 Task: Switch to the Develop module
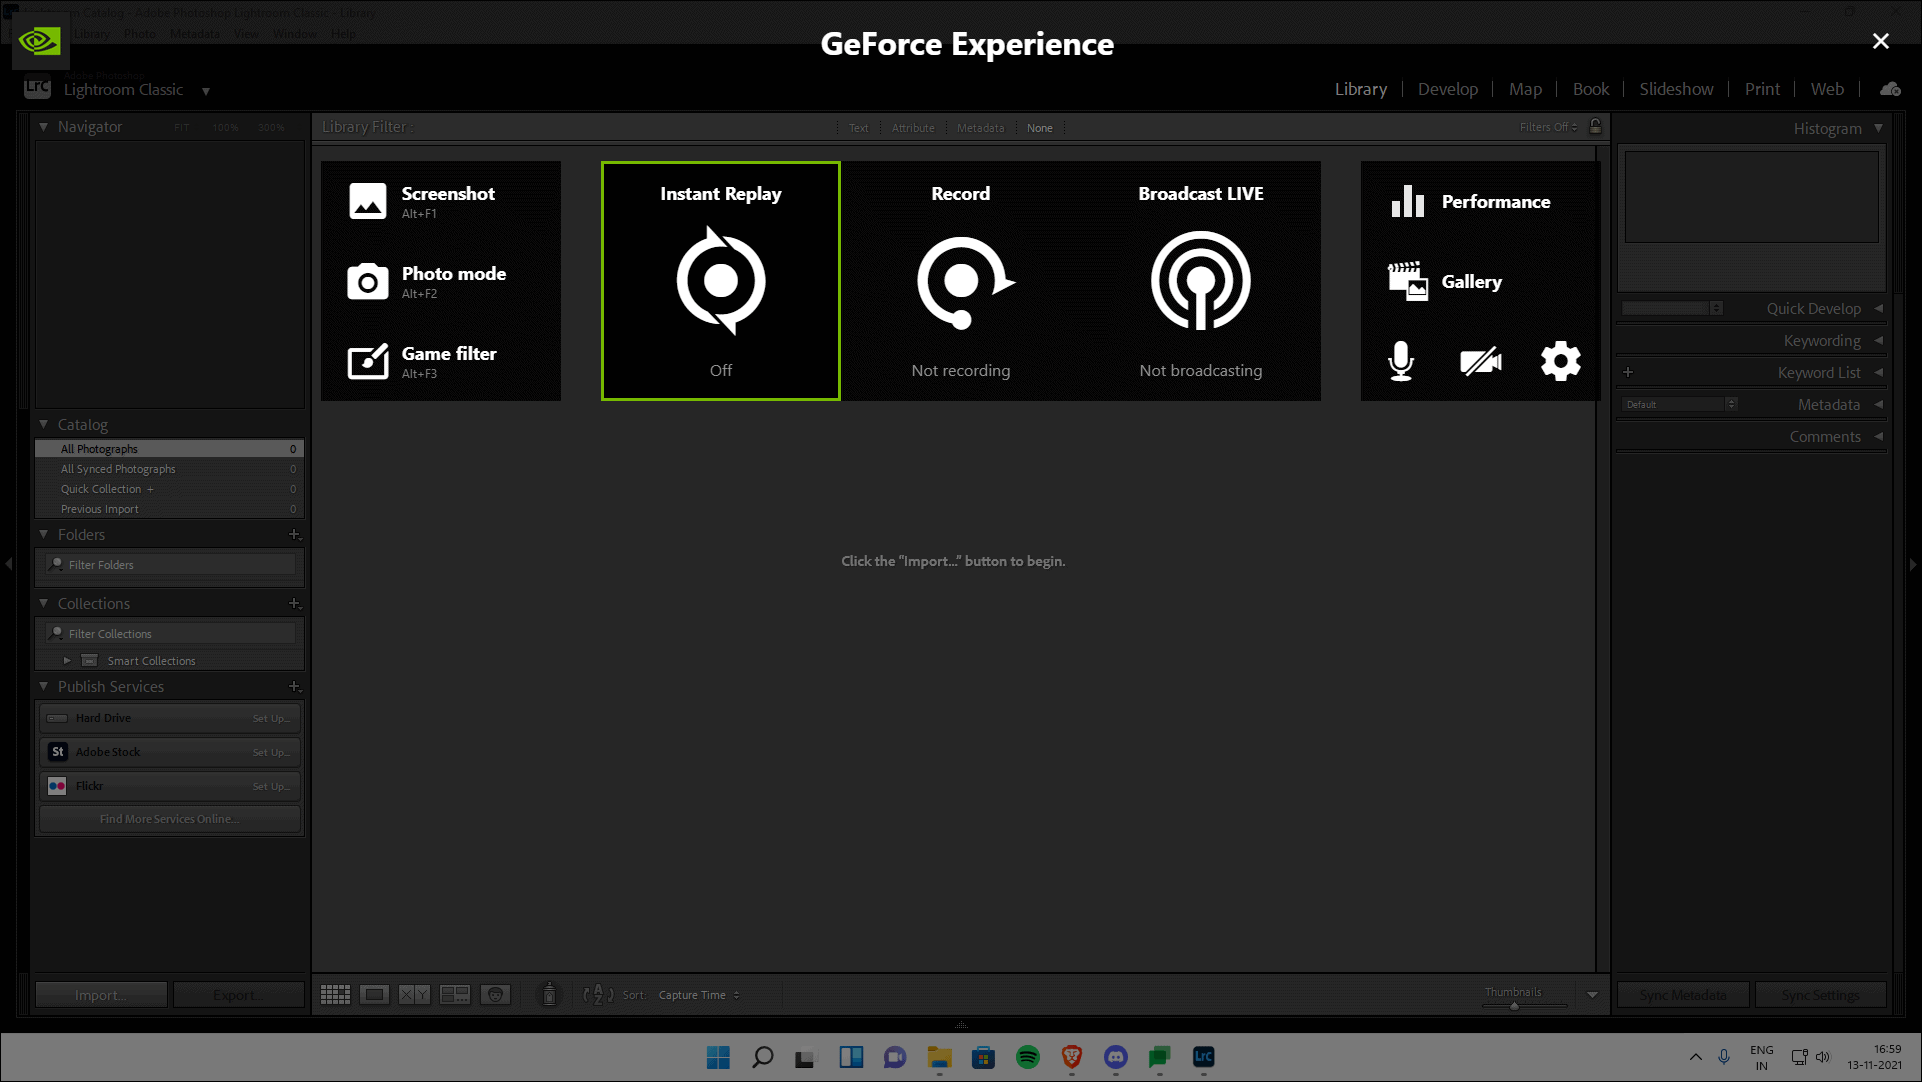(x=1447, y=89)
